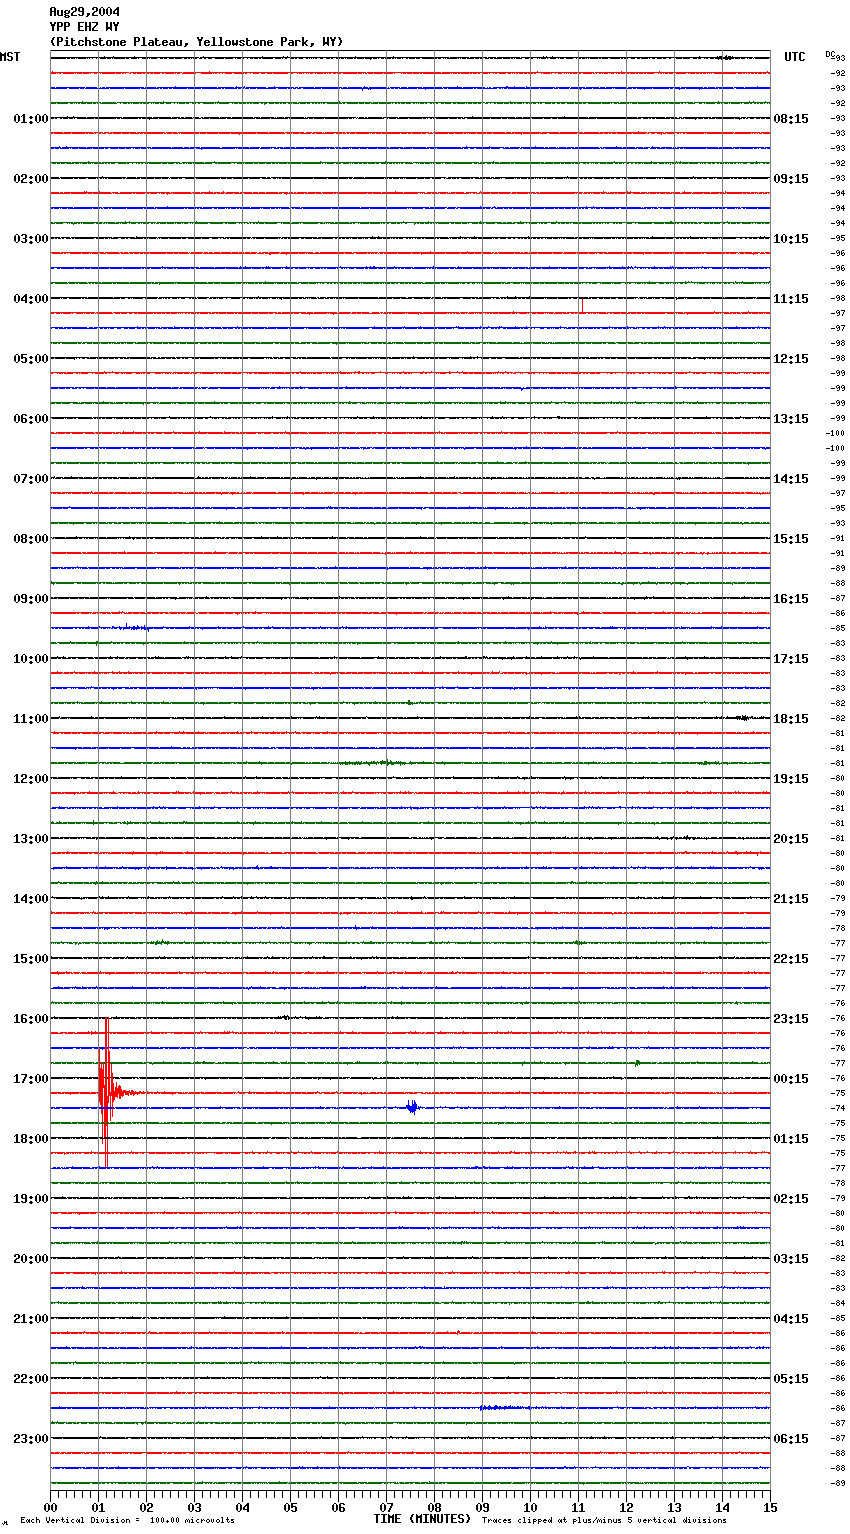Click the 06:15 UTC time label
The width and height of the screenshot is (850, 1534).
point(791,1439)
